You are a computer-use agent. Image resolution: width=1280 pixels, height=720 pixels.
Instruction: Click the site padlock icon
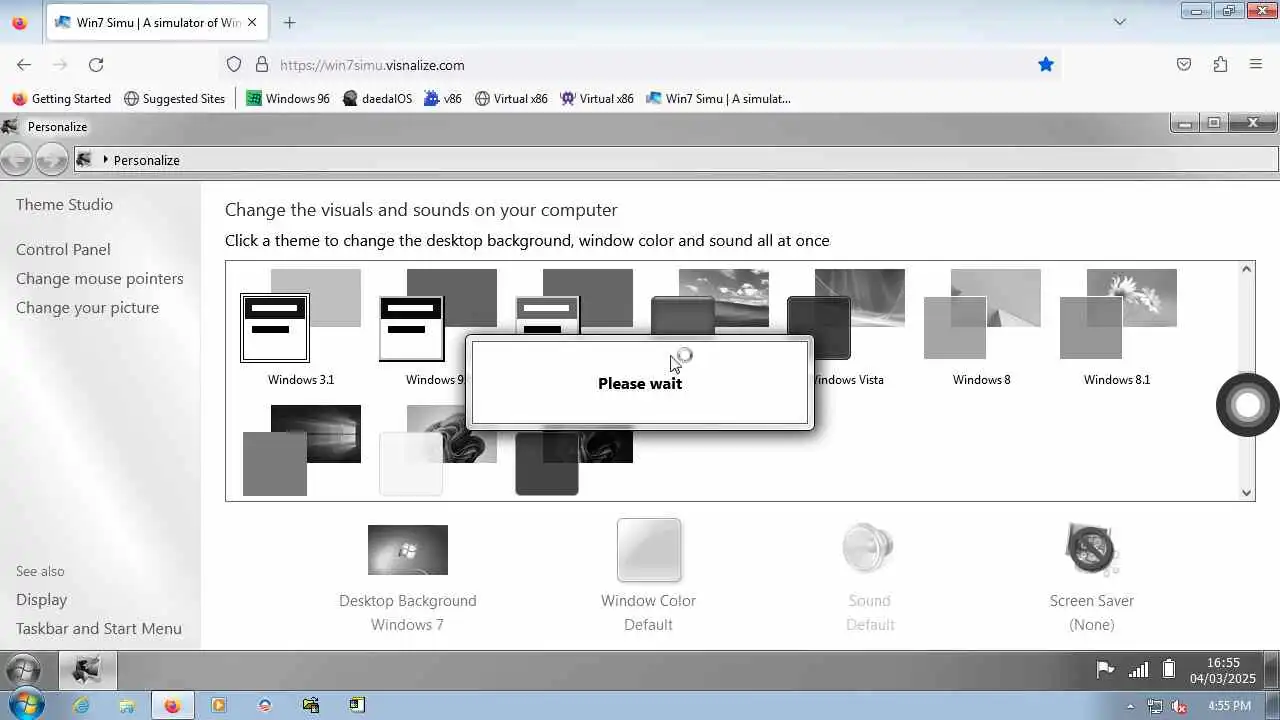coord(262,65)
